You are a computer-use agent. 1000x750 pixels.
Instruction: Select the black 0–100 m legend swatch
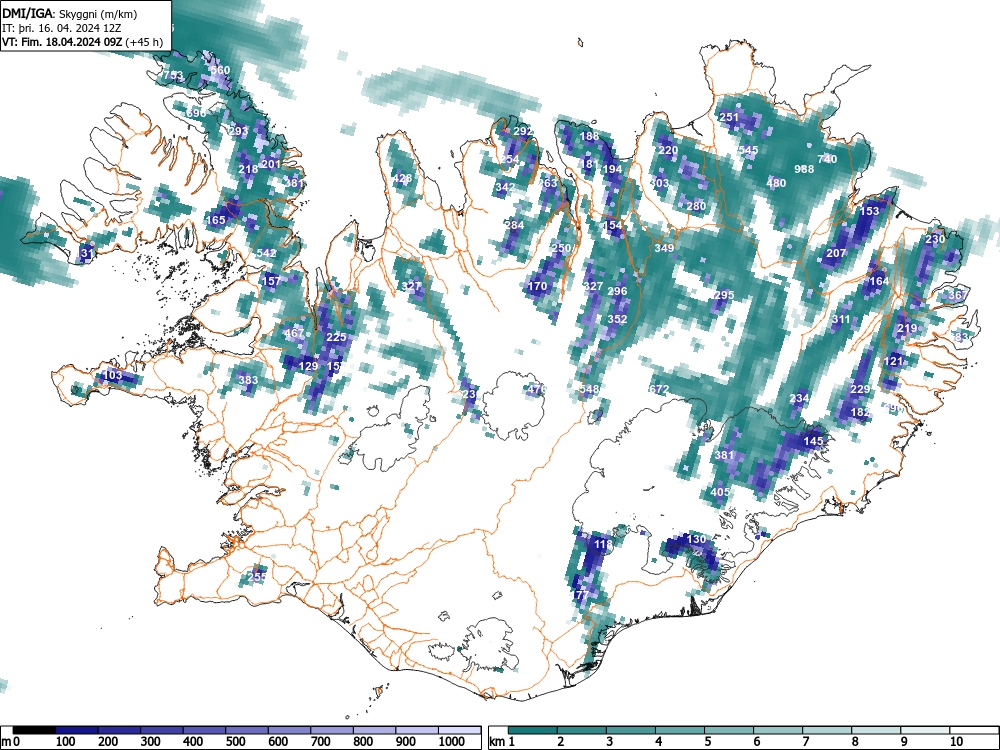(34, 730)
